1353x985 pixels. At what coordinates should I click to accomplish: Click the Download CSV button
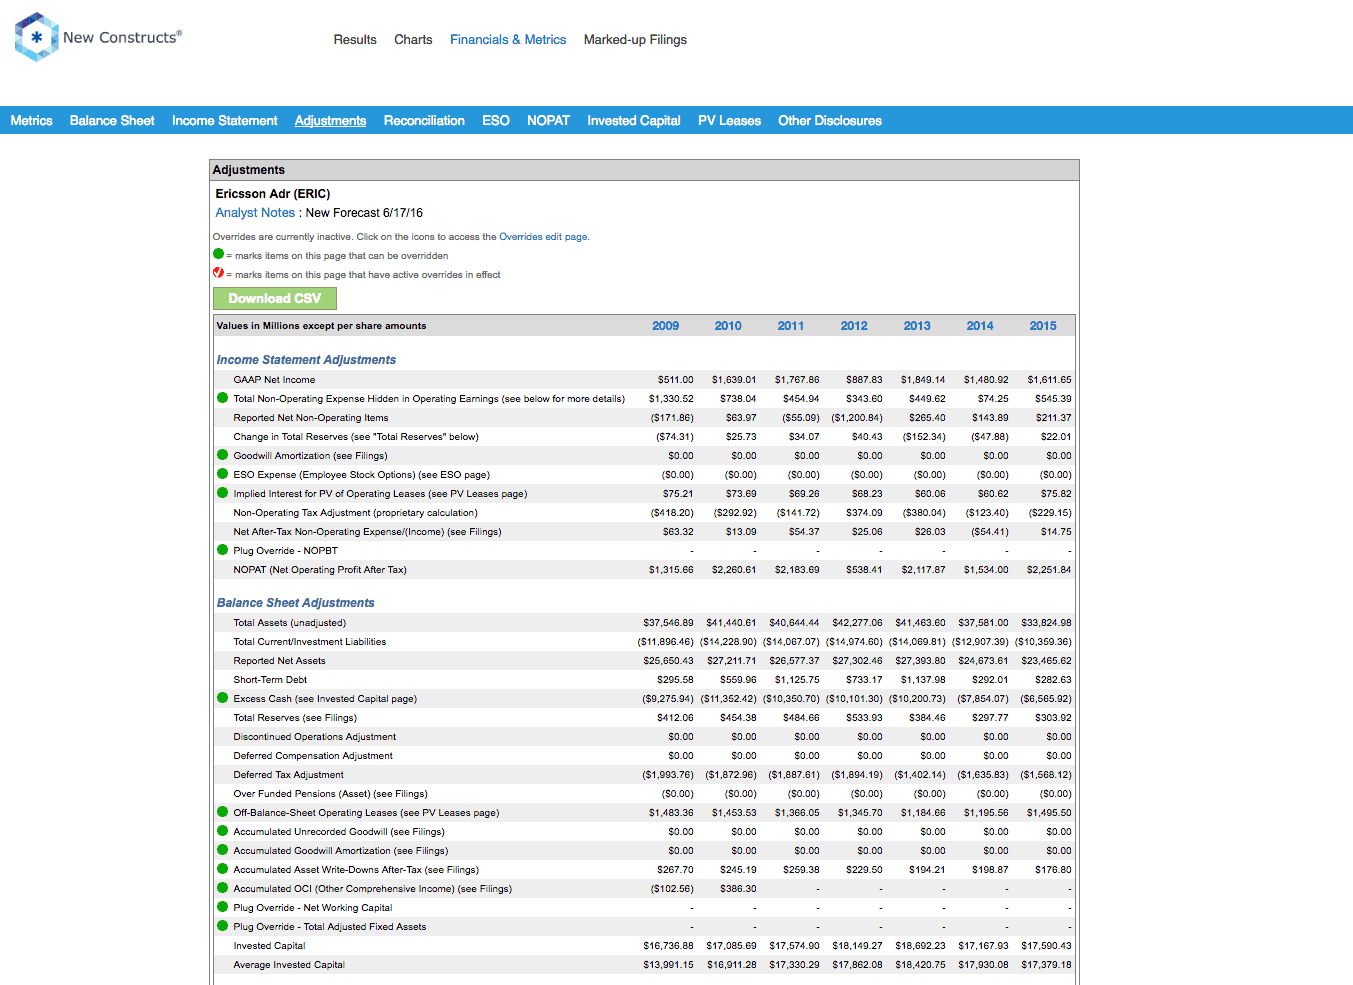275,298
